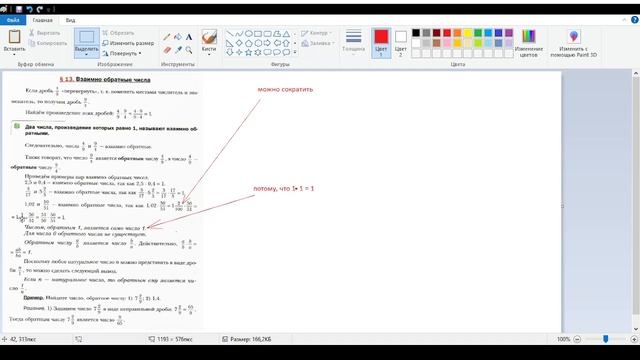
Task: Select the Text tool letter A
Action: (x=189, y=37)
